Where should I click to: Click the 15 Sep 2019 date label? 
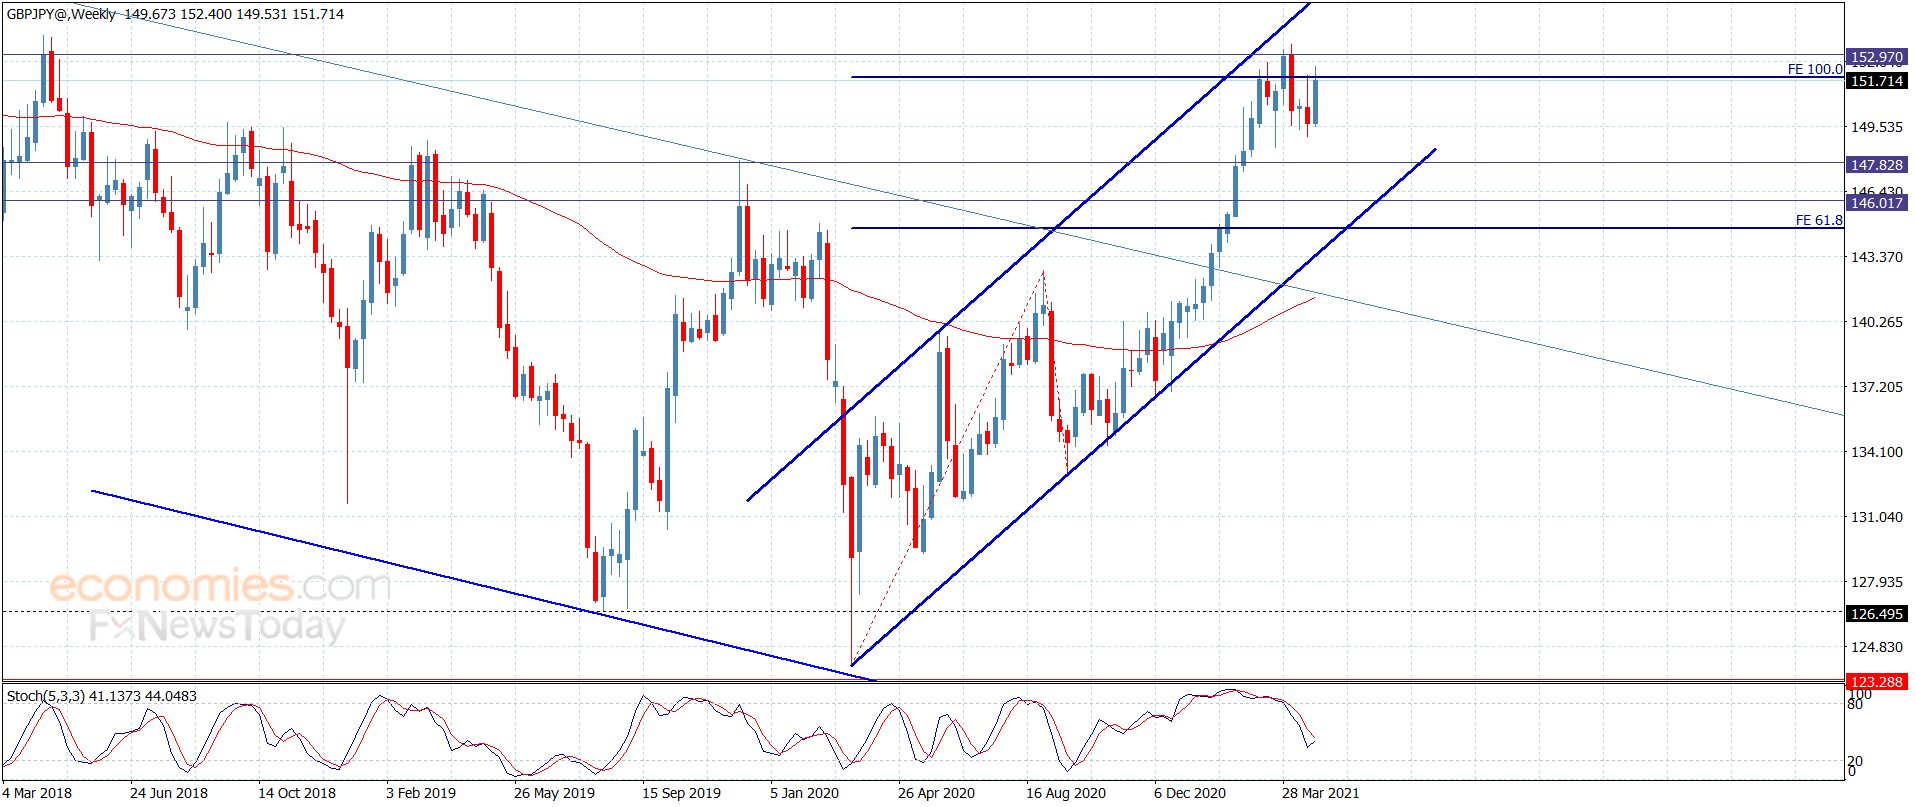point(681,793)
